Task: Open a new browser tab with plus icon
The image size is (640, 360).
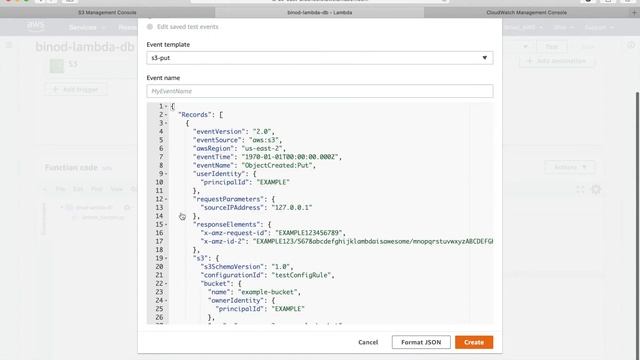Action: pos(634,12)
